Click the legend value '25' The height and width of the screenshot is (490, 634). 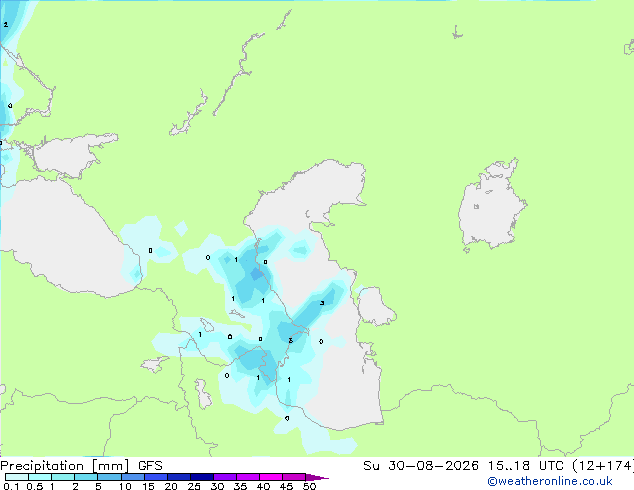tap(194, 486)
